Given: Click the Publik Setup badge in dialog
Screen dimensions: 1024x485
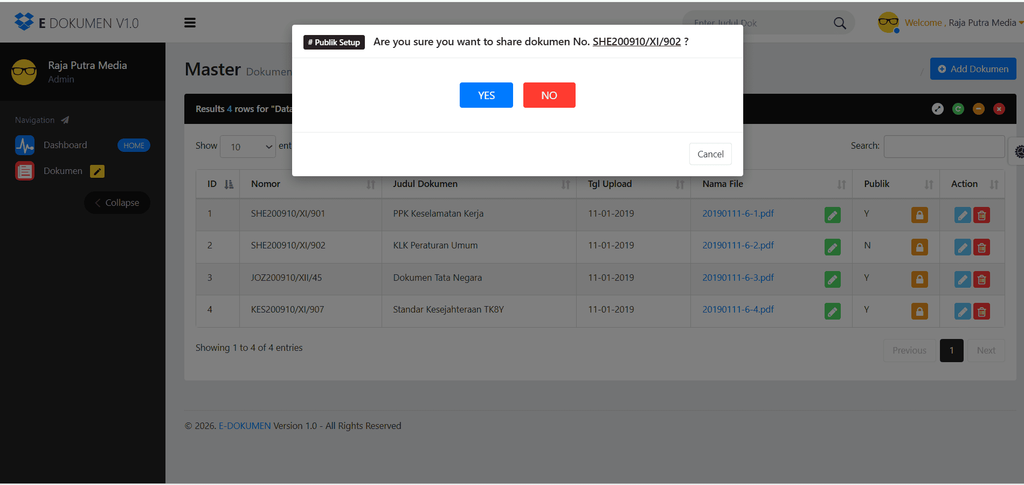Looking at the screenshot, I should point(334,42).
